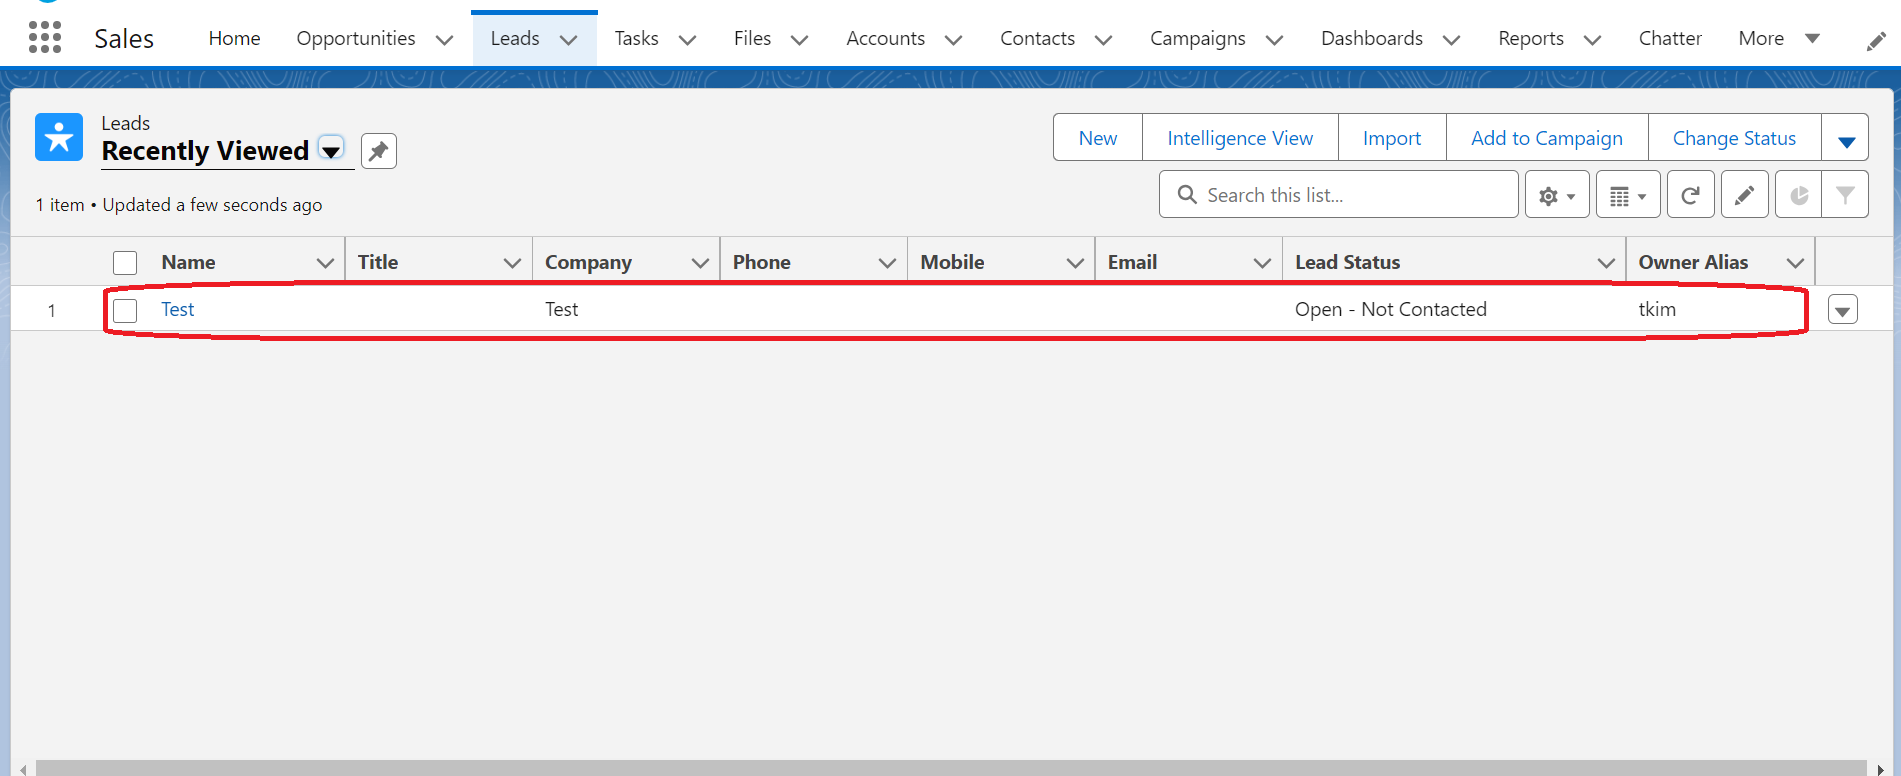Pin the Recently Viewed list view
1901x776 pixels.
click(x=378, y=151)
